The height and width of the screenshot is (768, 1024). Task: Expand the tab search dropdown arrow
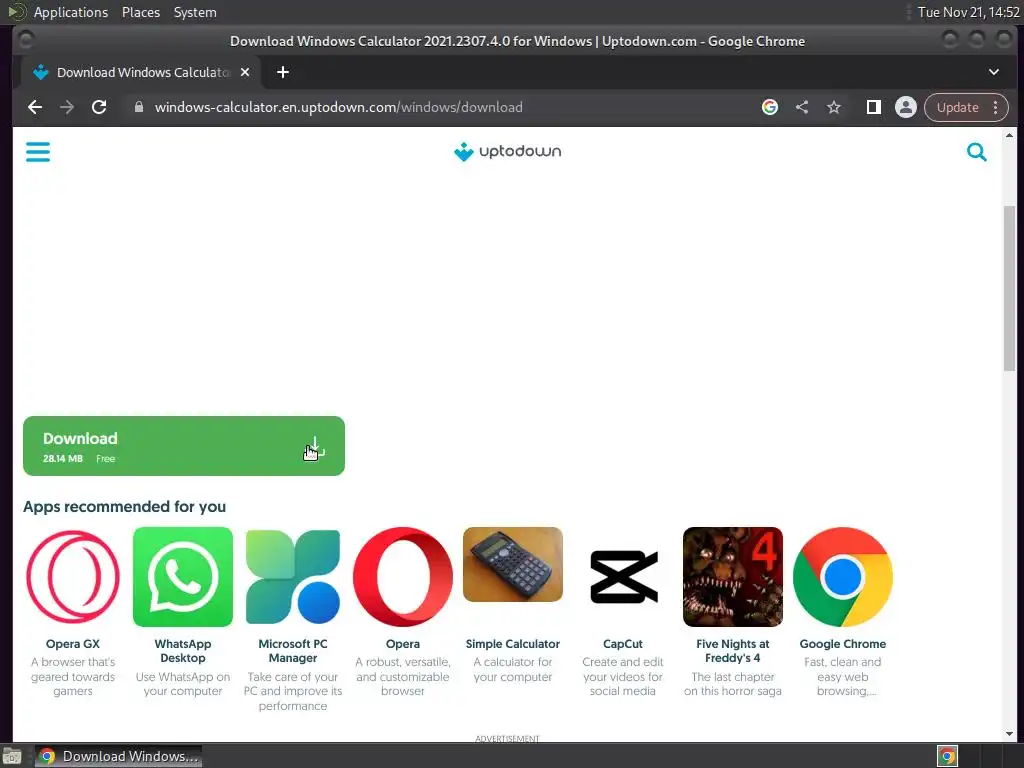tap(993, 72)
